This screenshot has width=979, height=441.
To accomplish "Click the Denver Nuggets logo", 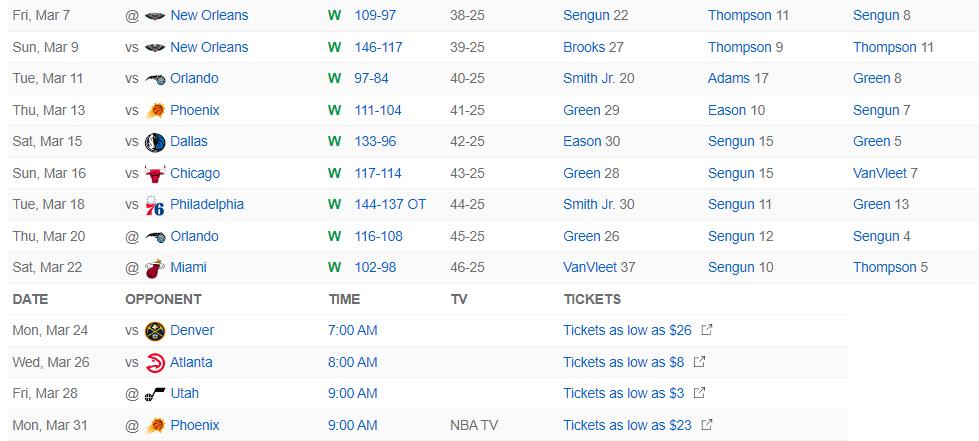I will pos(155,330).
